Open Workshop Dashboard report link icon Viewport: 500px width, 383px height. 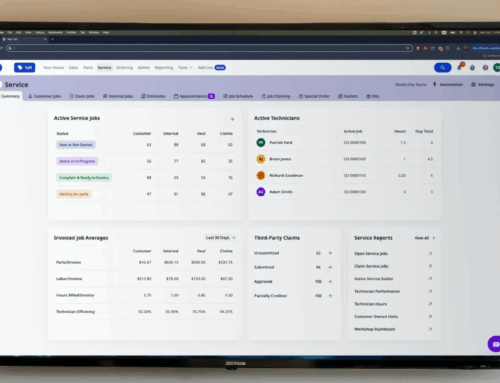click(430, 329)
